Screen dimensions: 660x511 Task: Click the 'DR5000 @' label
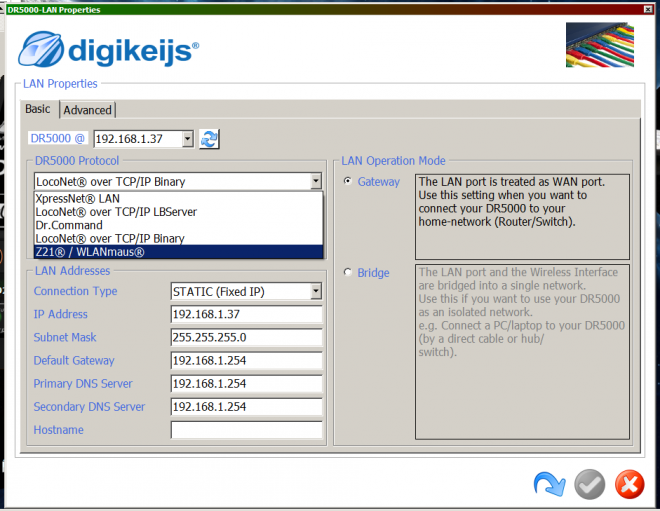[x=58, y=138]
